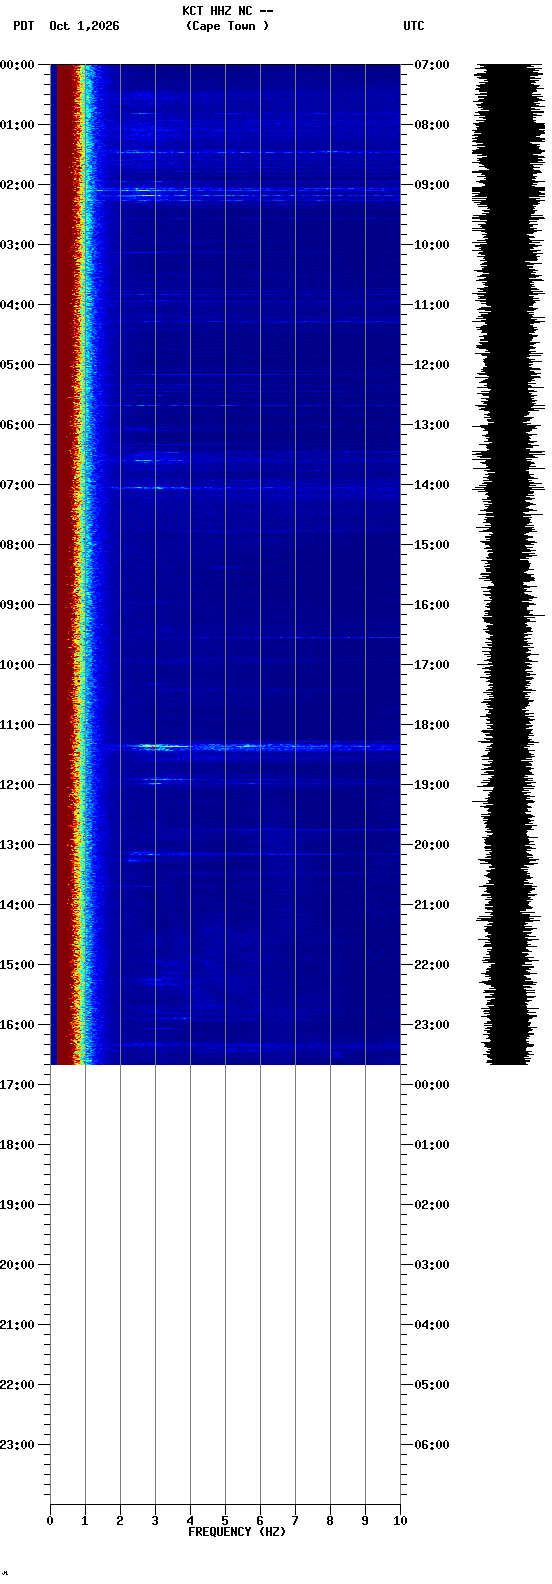Click the frequency axis '9' tick label
The image size is (552, 1584).
[x=365, y=1521]
